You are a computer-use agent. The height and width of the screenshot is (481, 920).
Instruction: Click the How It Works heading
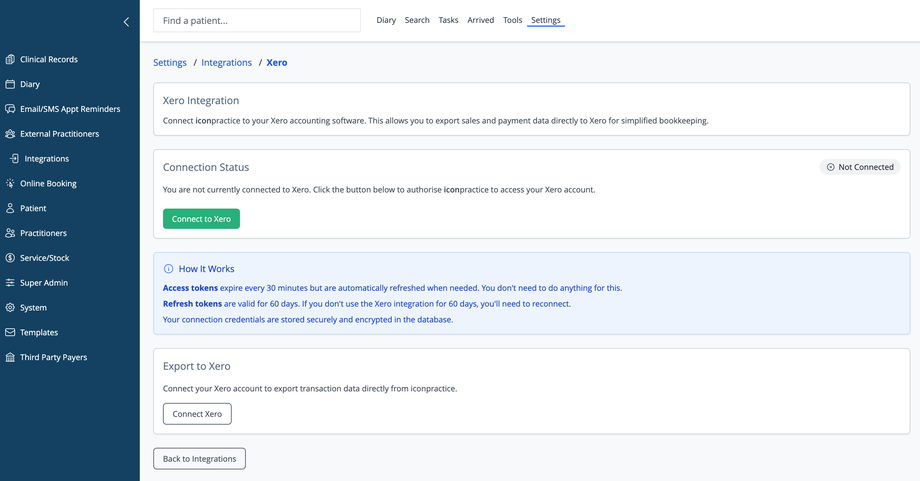(207, 269)
